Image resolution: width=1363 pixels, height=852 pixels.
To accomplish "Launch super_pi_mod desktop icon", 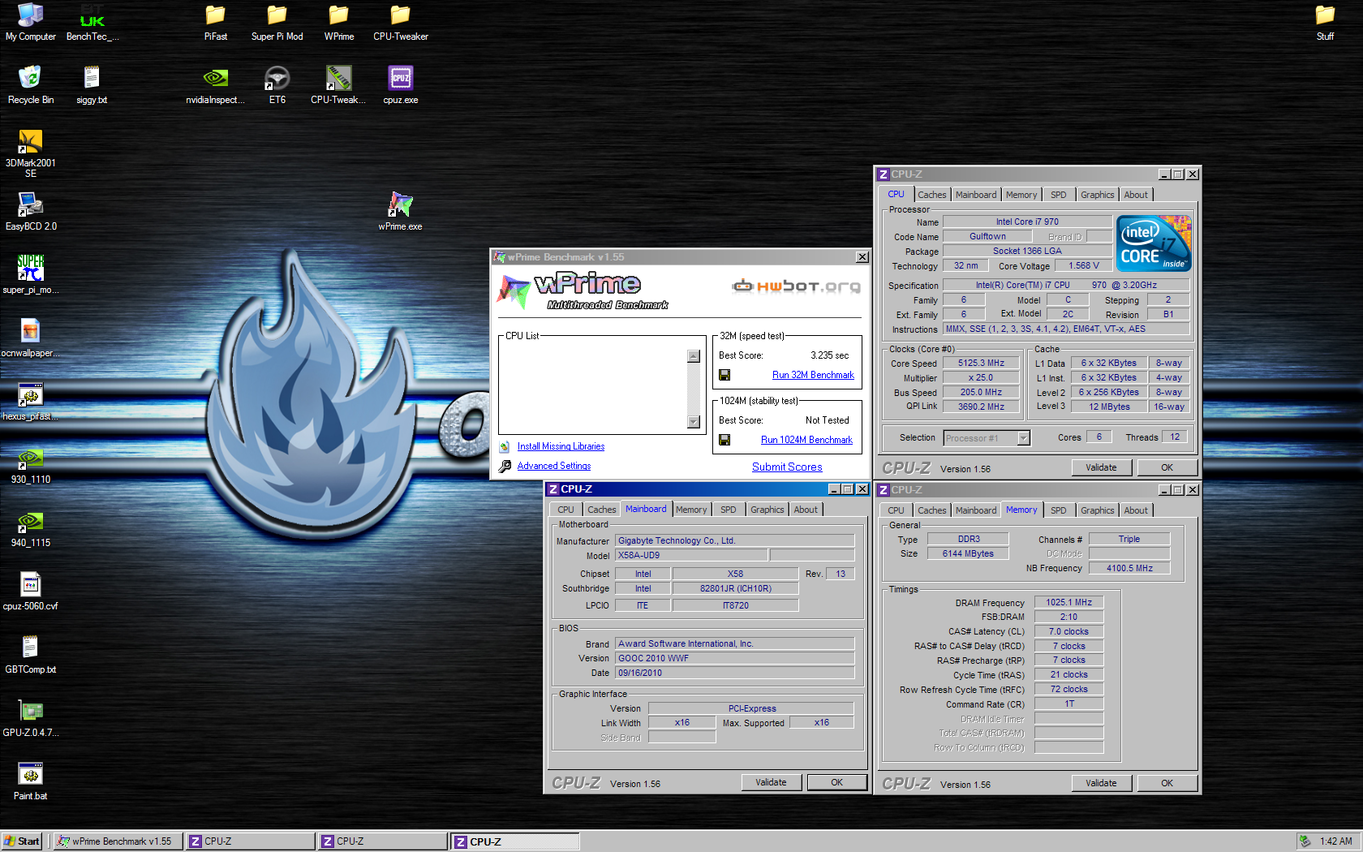I will (30, 275).
